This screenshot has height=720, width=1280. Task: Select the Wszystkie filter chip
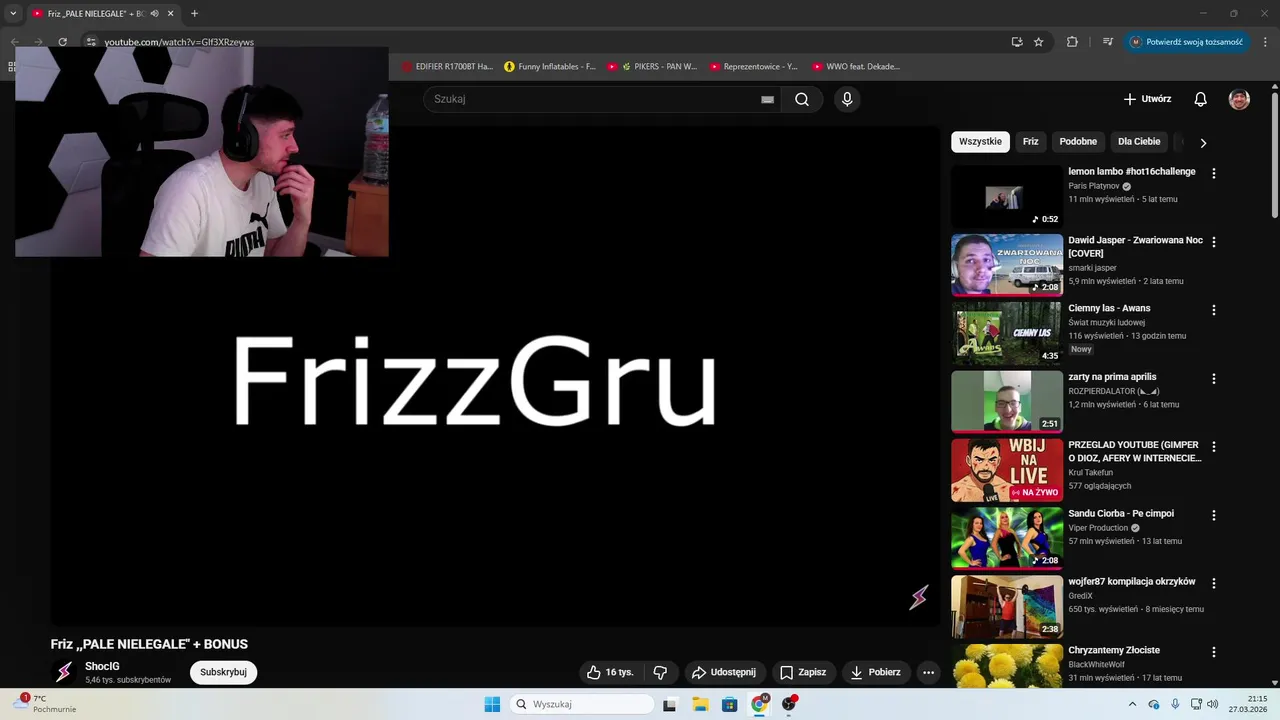pos(980,142)
